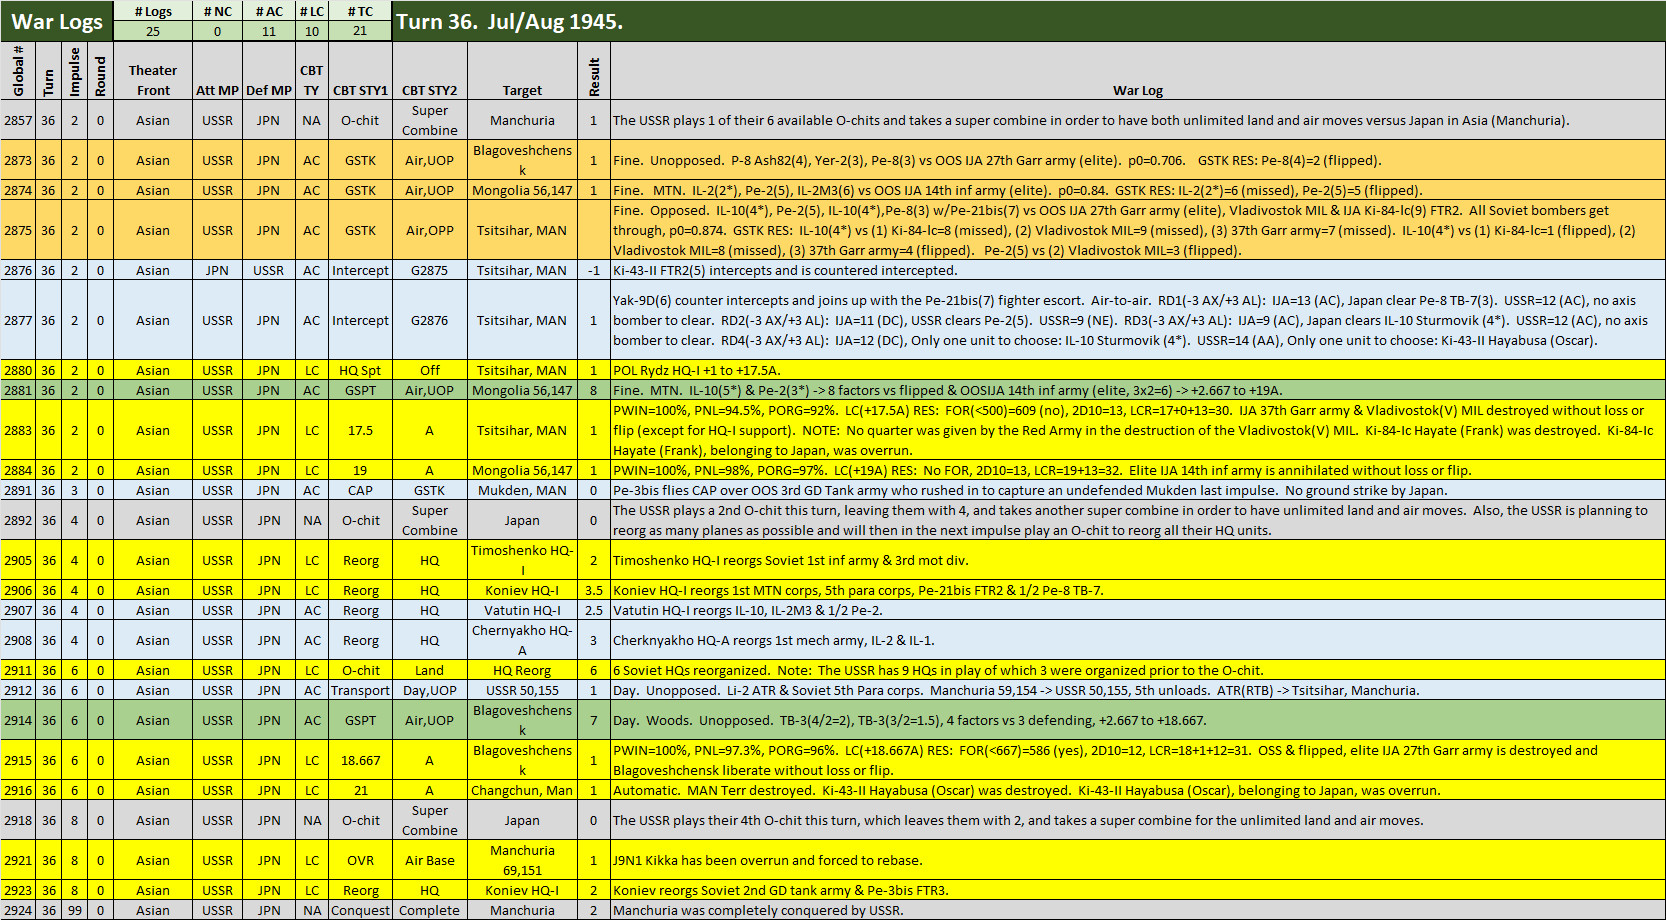The image size is (1666, 920).
Task: Select the "CAP" cell in row 2891
Action: pos(360,490)
